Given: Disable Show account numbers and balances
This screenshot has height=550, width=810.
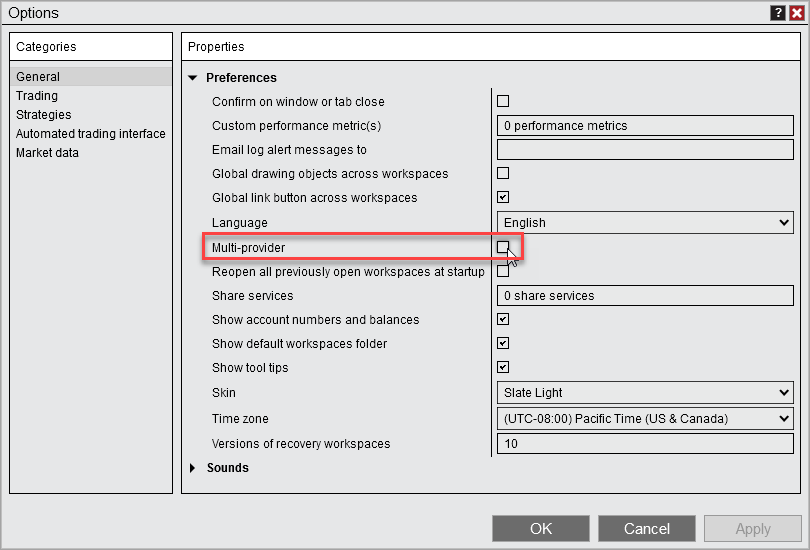Looking at the screenshot, I should click(x=503, y=319).
